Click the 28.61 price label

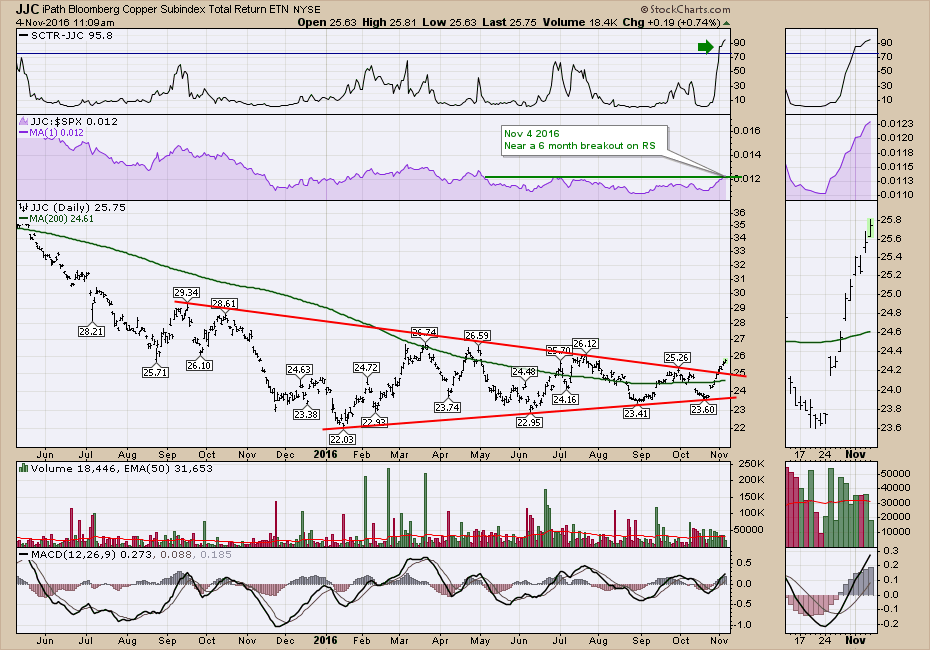click(x=224, y=304)
